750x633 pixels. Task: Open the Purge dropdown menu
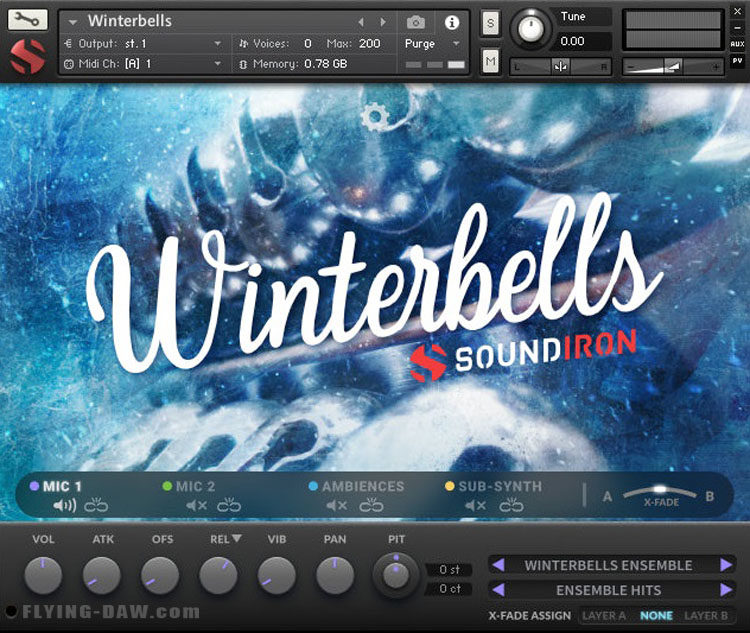click(432, 44)
